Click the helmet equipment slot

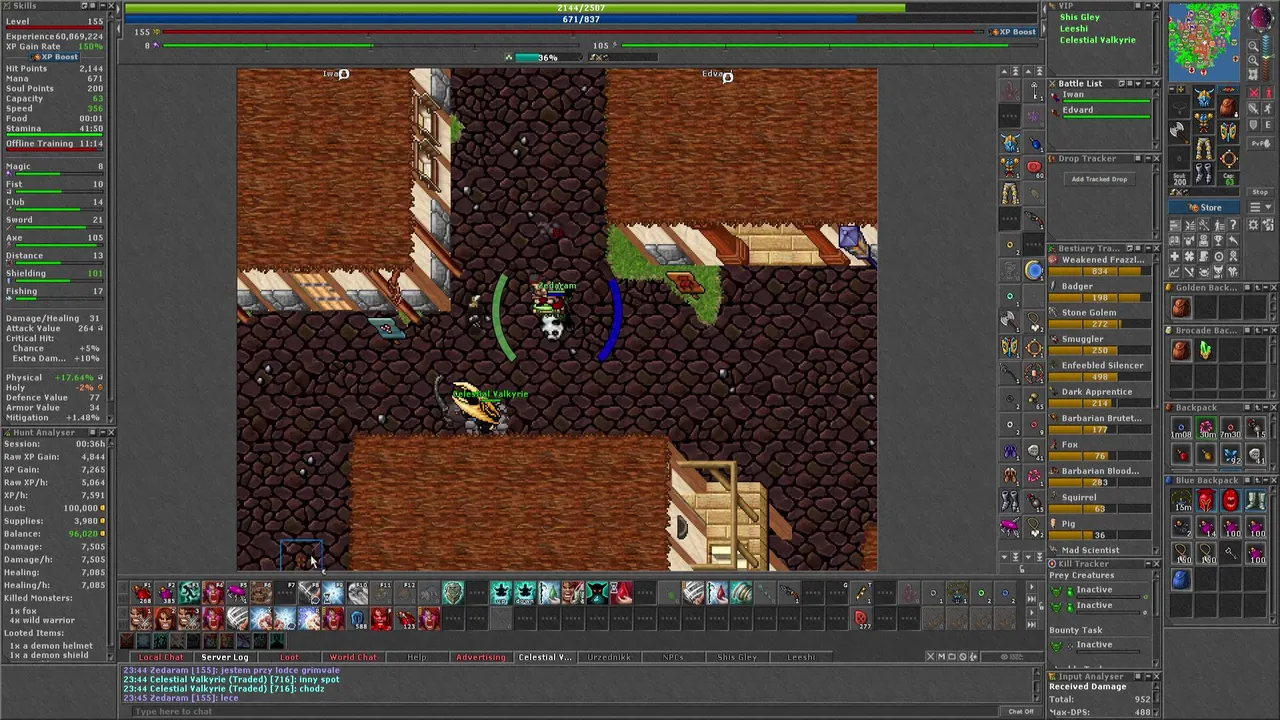click(x=1204, y=97)
